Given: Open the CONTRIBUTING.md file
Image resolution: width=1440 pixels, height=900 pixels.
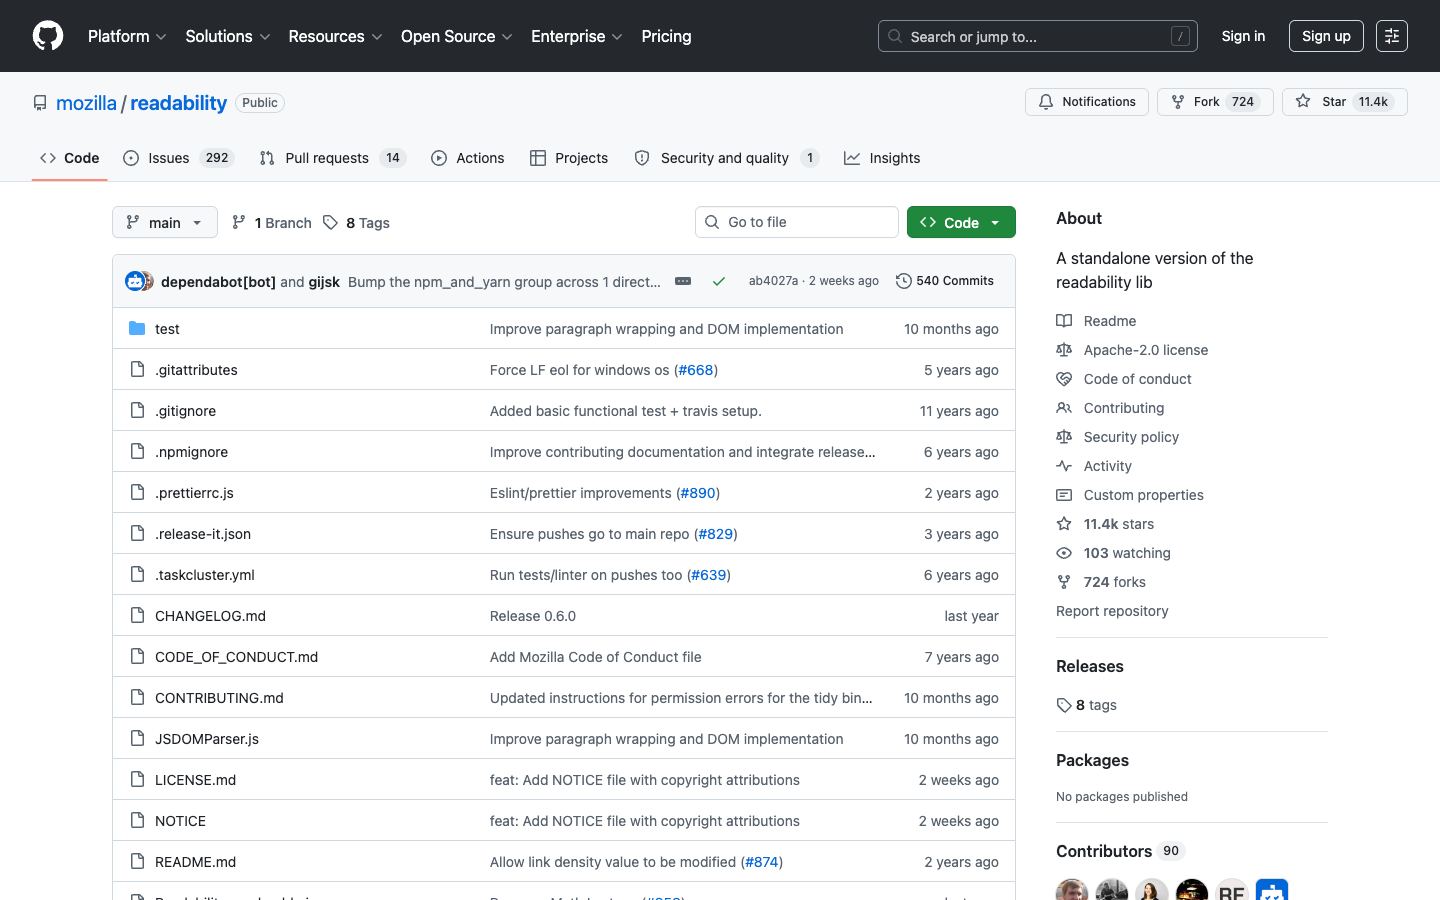Looking at the screenshot, I should 219,698.
